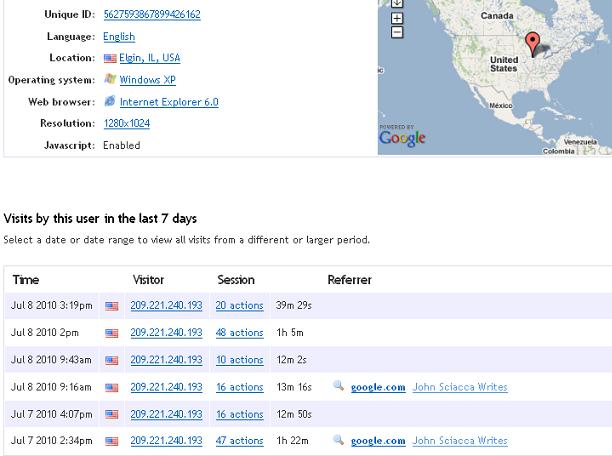Screen dimensions: 612x456
Task: Click the Javascript Enabled value
Action: [122, 145]
